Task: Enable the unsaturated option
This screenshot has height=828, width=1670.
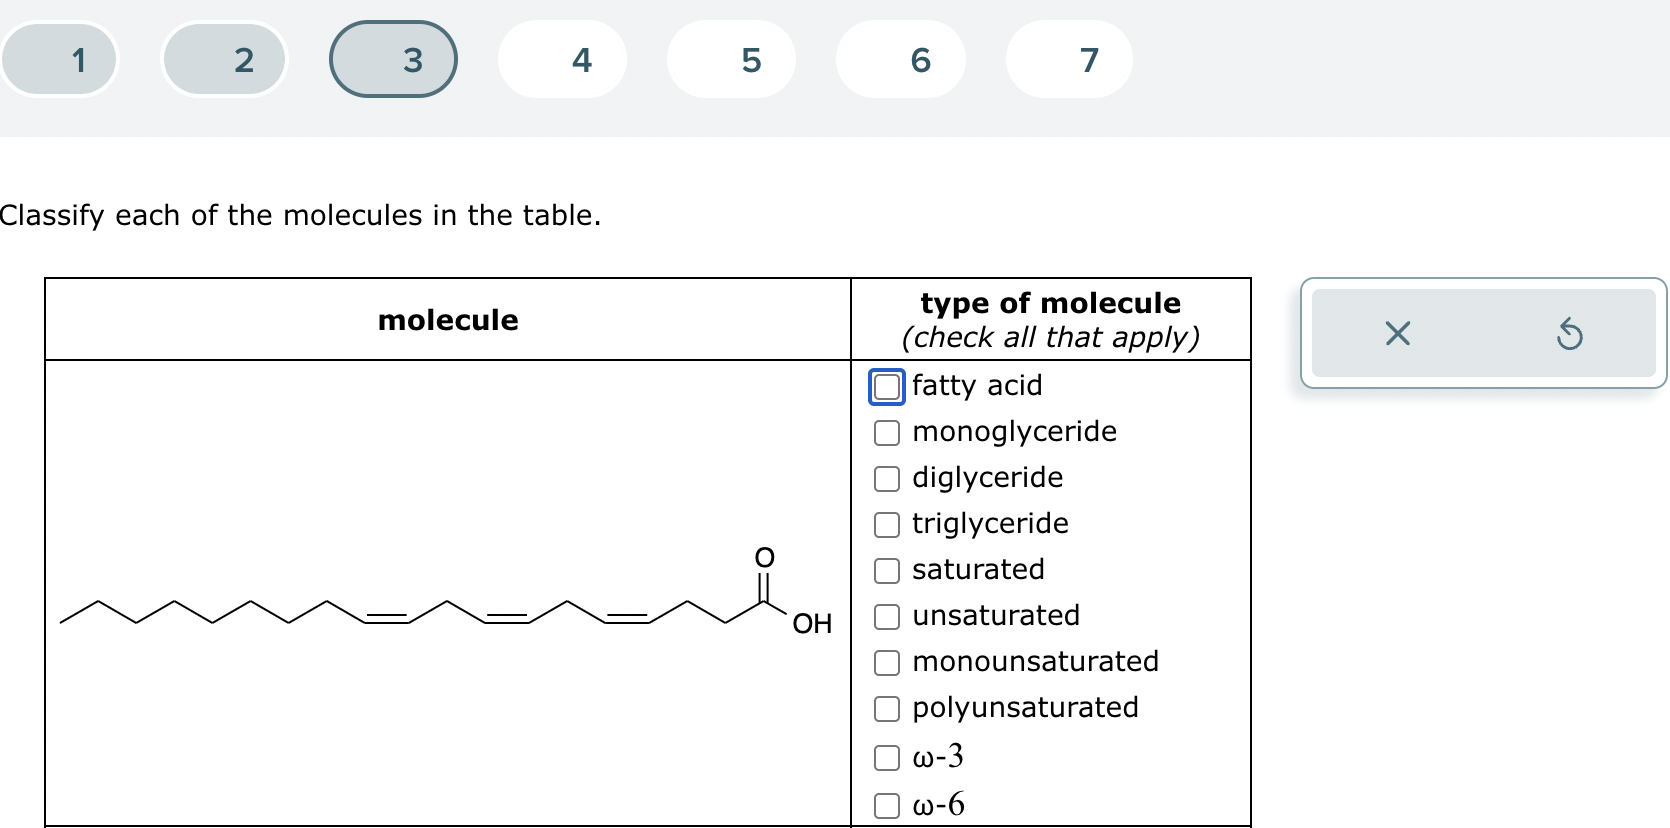Action: point(886,616)
